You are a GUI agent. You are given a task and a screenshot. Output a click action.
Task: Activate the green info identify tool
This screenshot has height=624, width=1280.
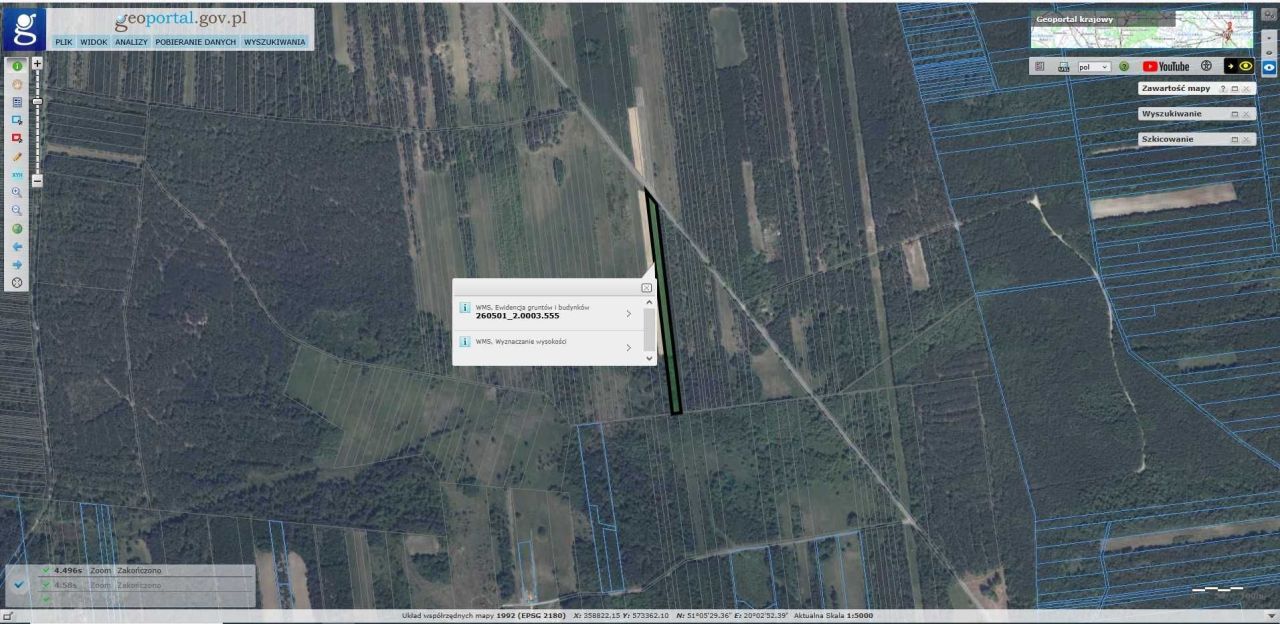click(17, 66)
